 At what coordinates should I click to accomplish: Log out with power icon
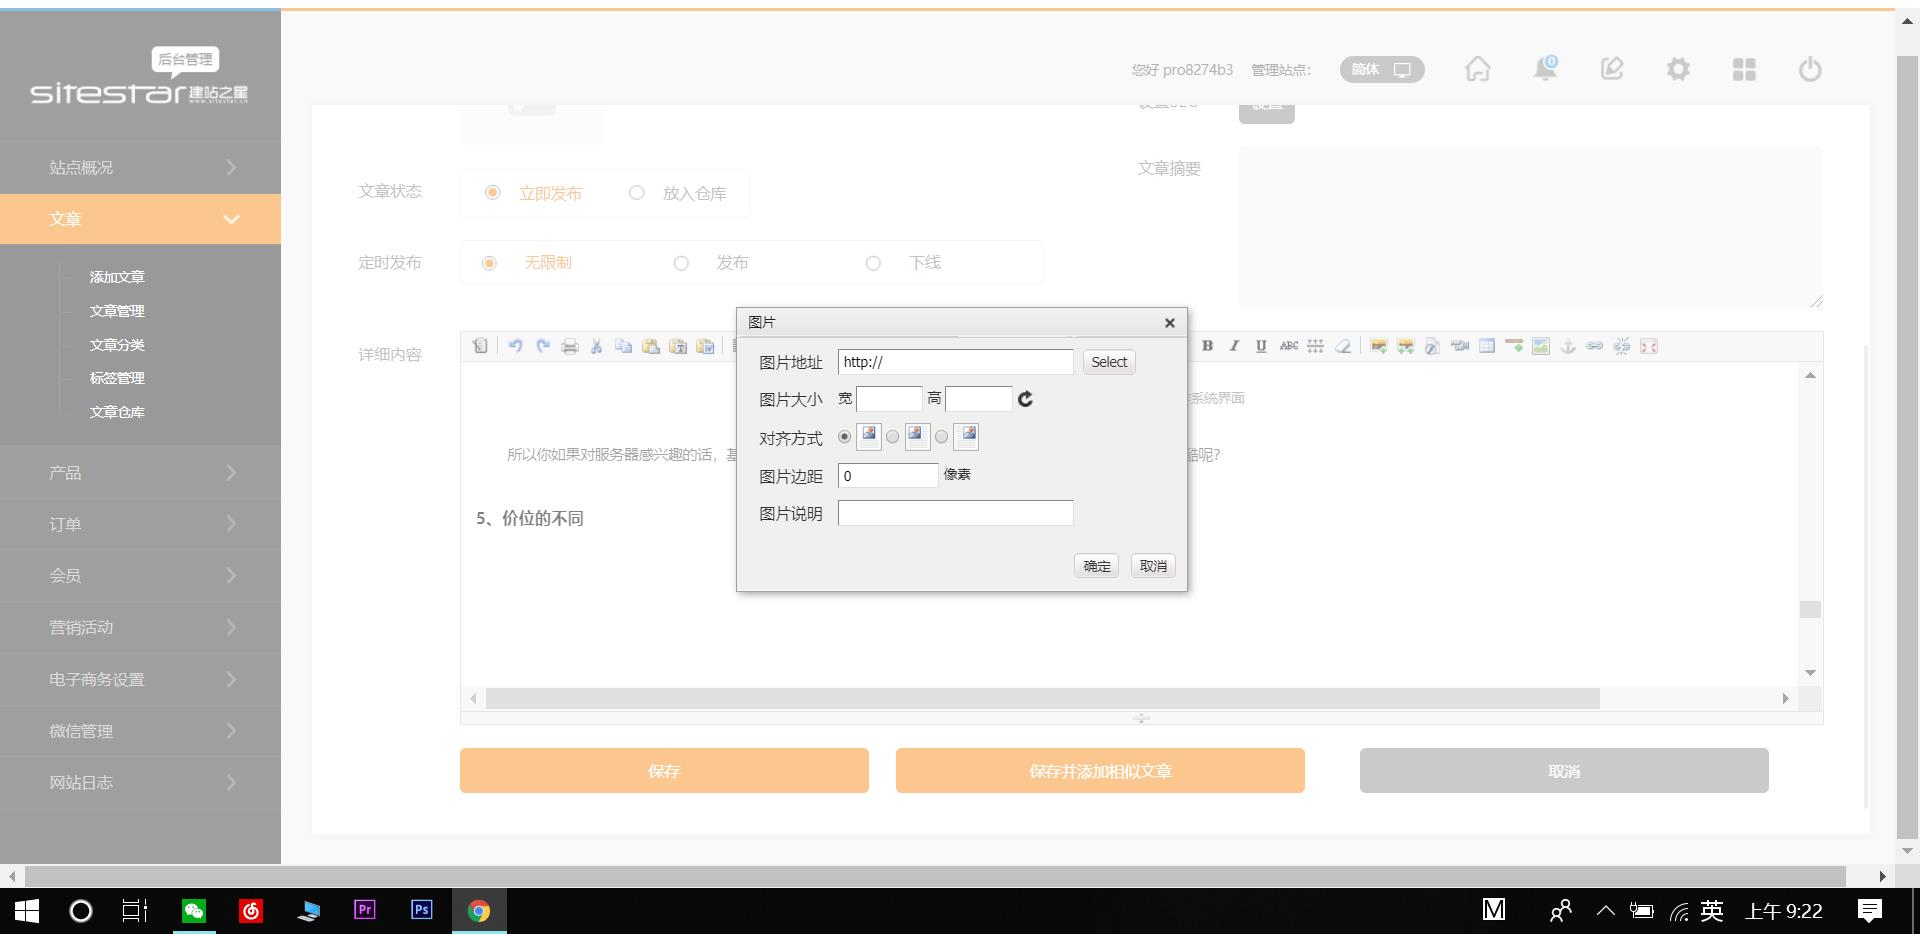[x=1810, y=69]
